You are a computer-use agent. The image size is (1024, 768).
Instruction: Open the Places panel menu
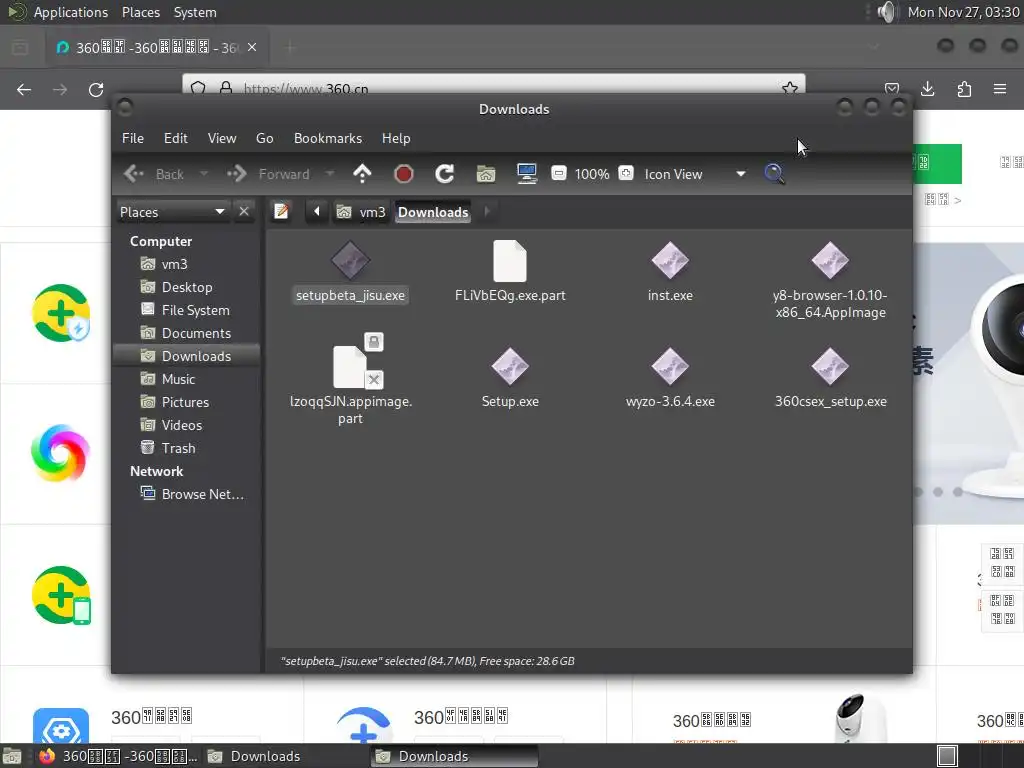tap(140, 12)
